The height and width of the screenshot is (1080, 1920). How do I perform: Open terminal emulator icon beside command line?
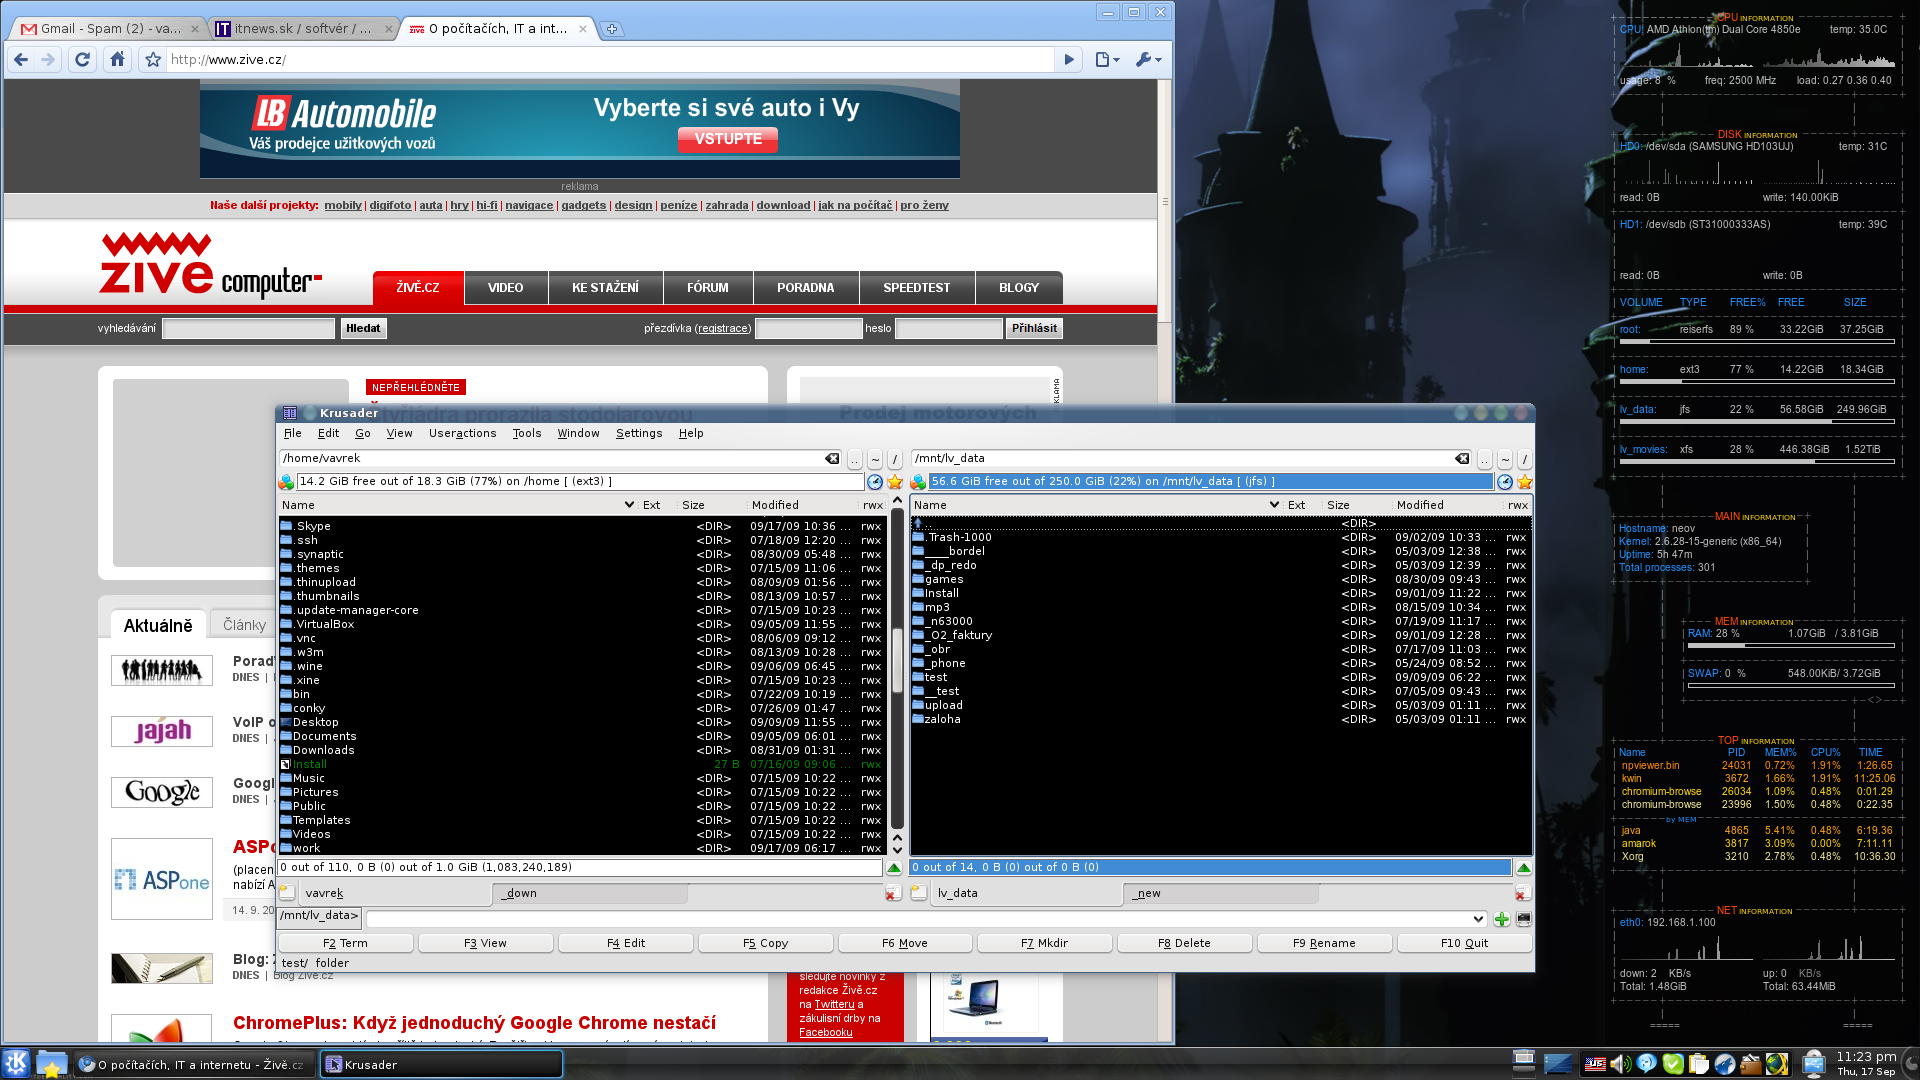click(x=1524, y=919)
